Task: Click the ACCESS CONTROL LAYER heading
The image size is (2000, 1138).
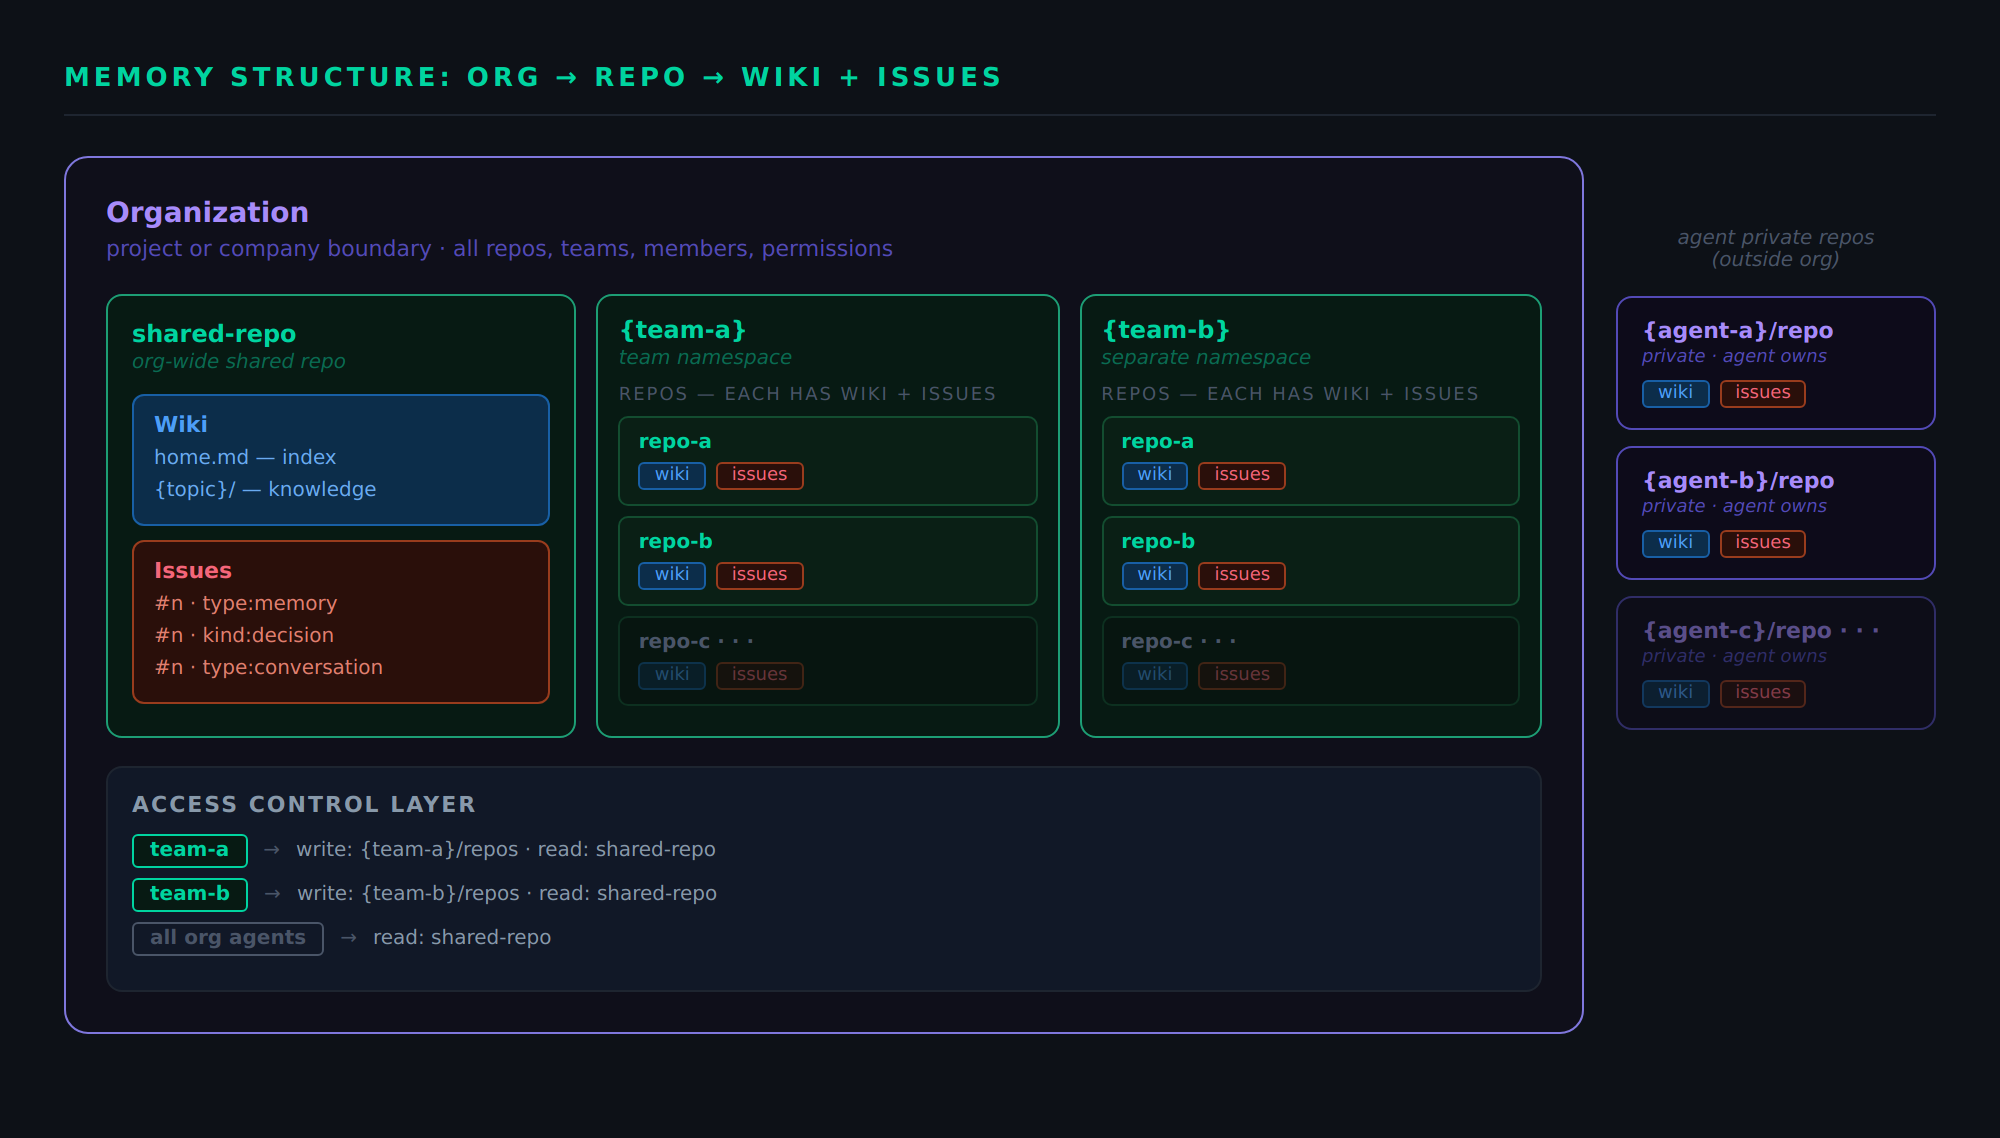Action: click(x=304, y=804)
